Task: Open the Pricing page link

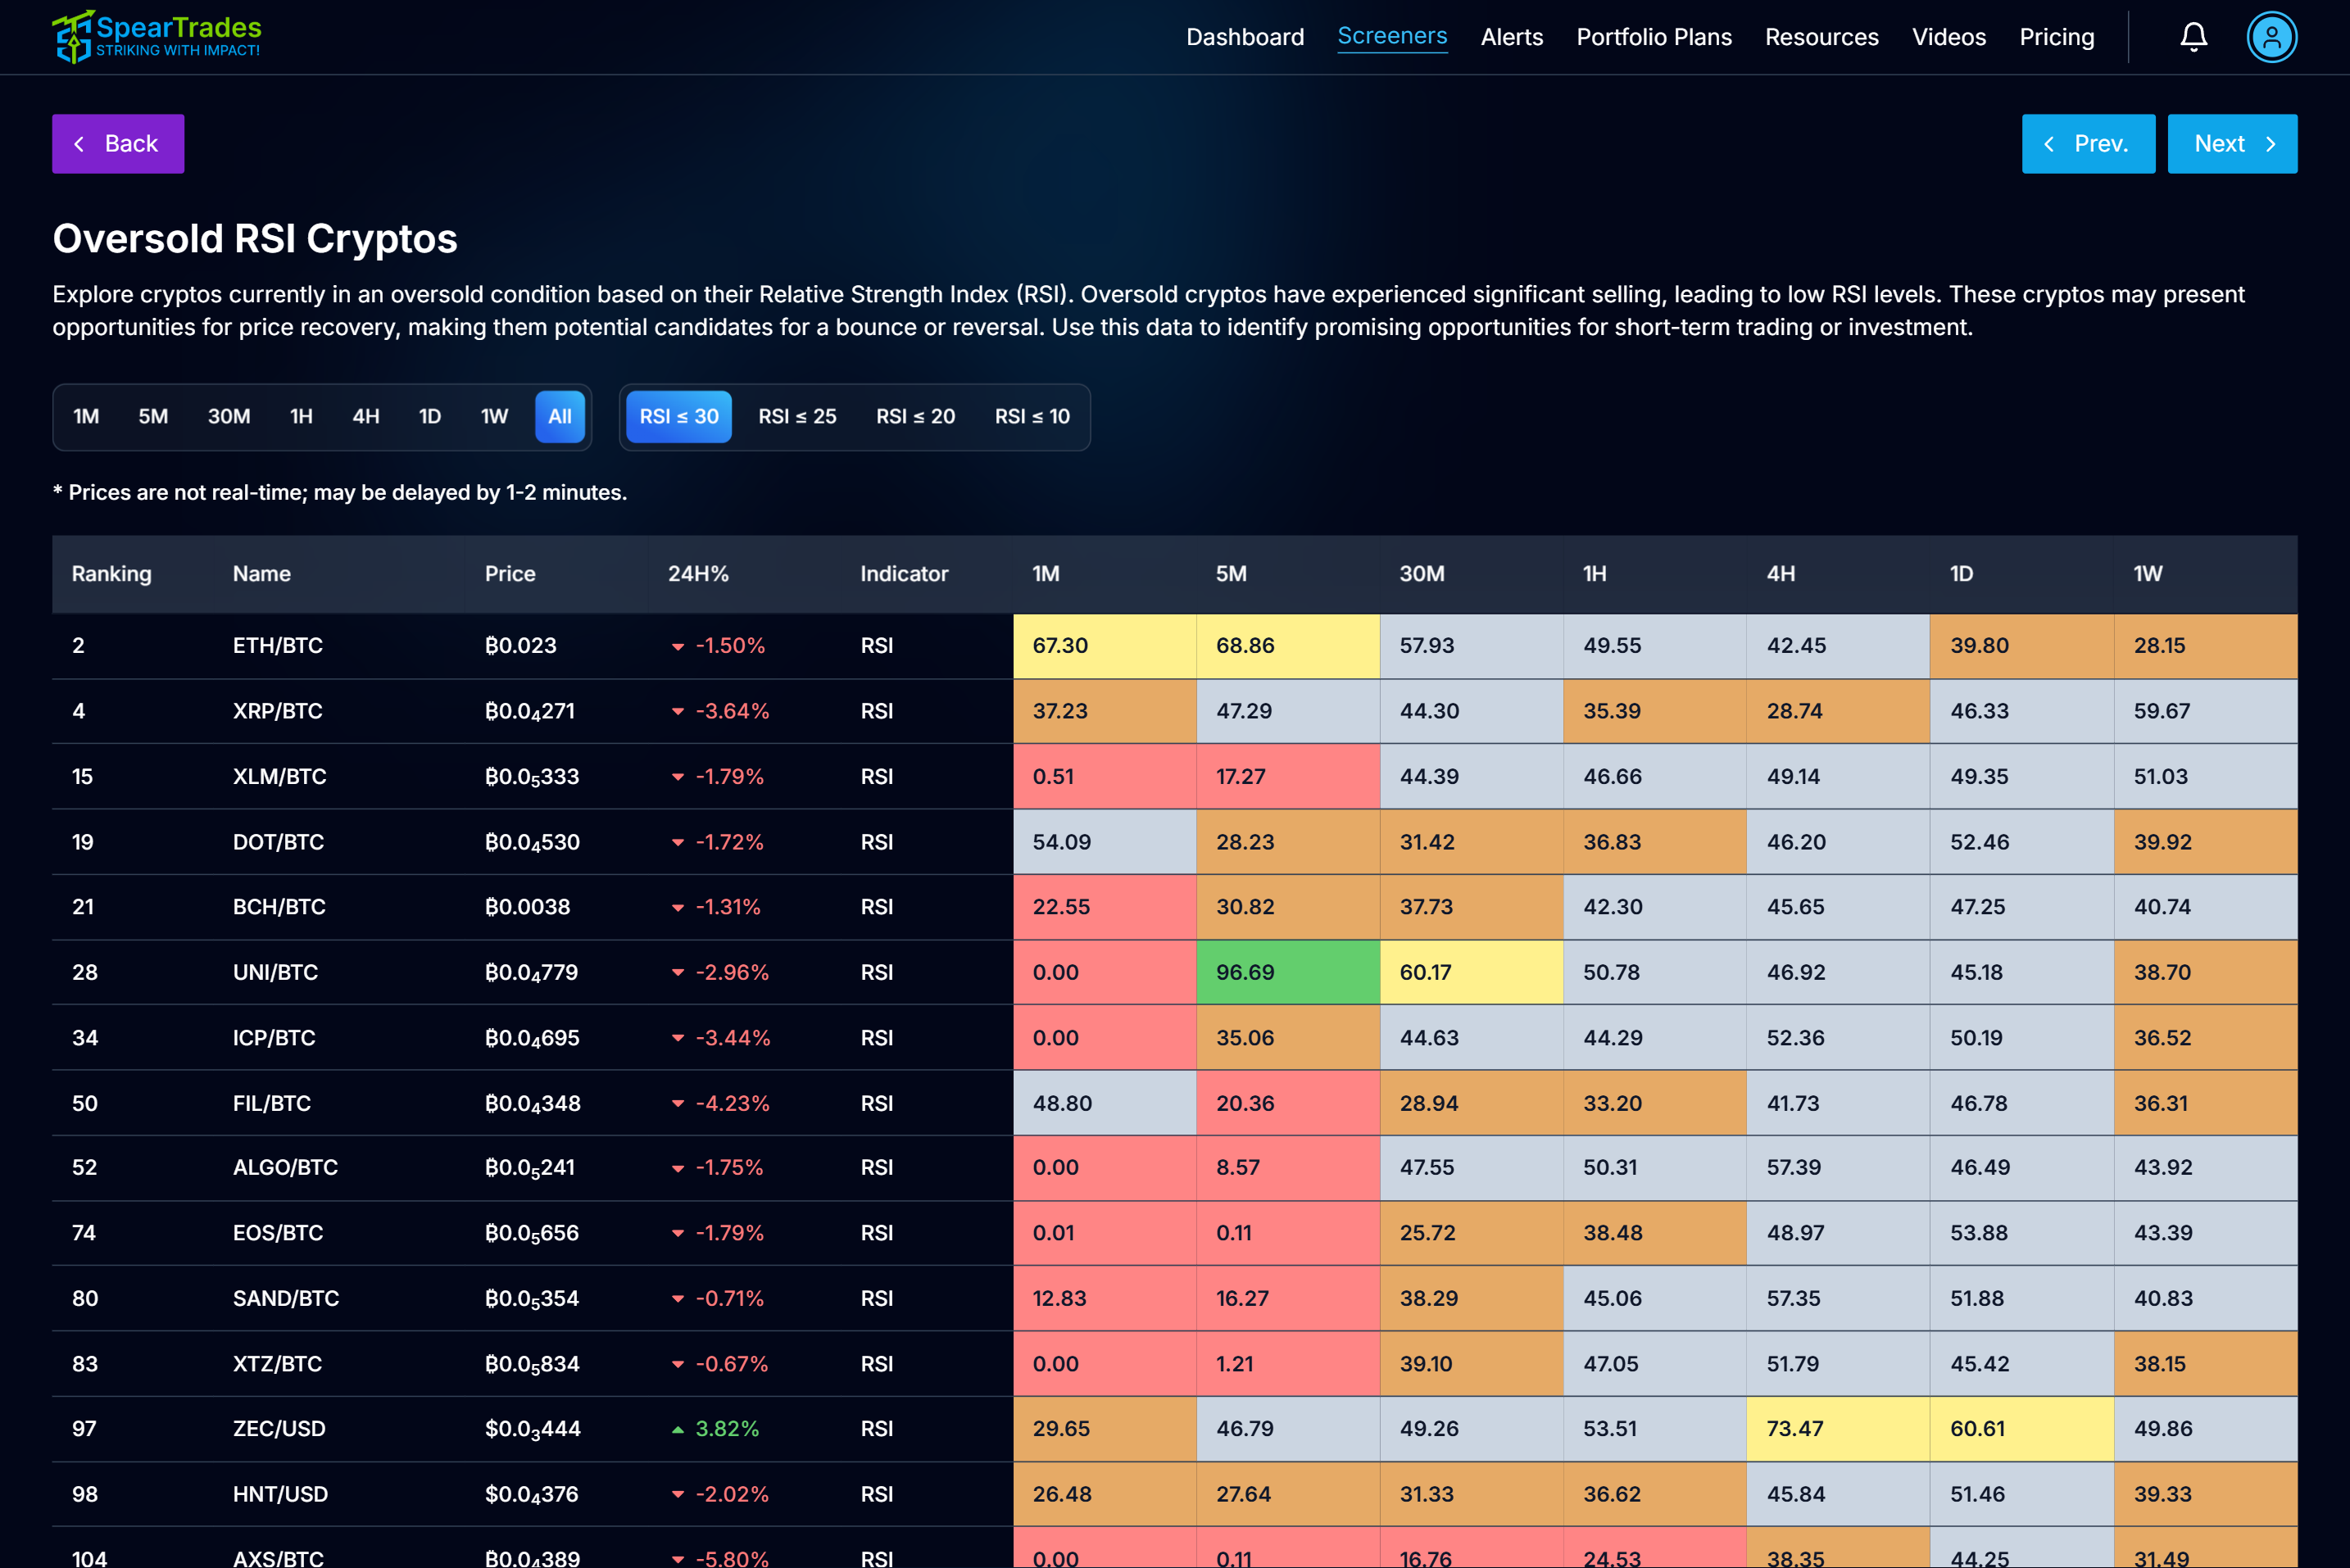Action: (x=2057, y=36)
